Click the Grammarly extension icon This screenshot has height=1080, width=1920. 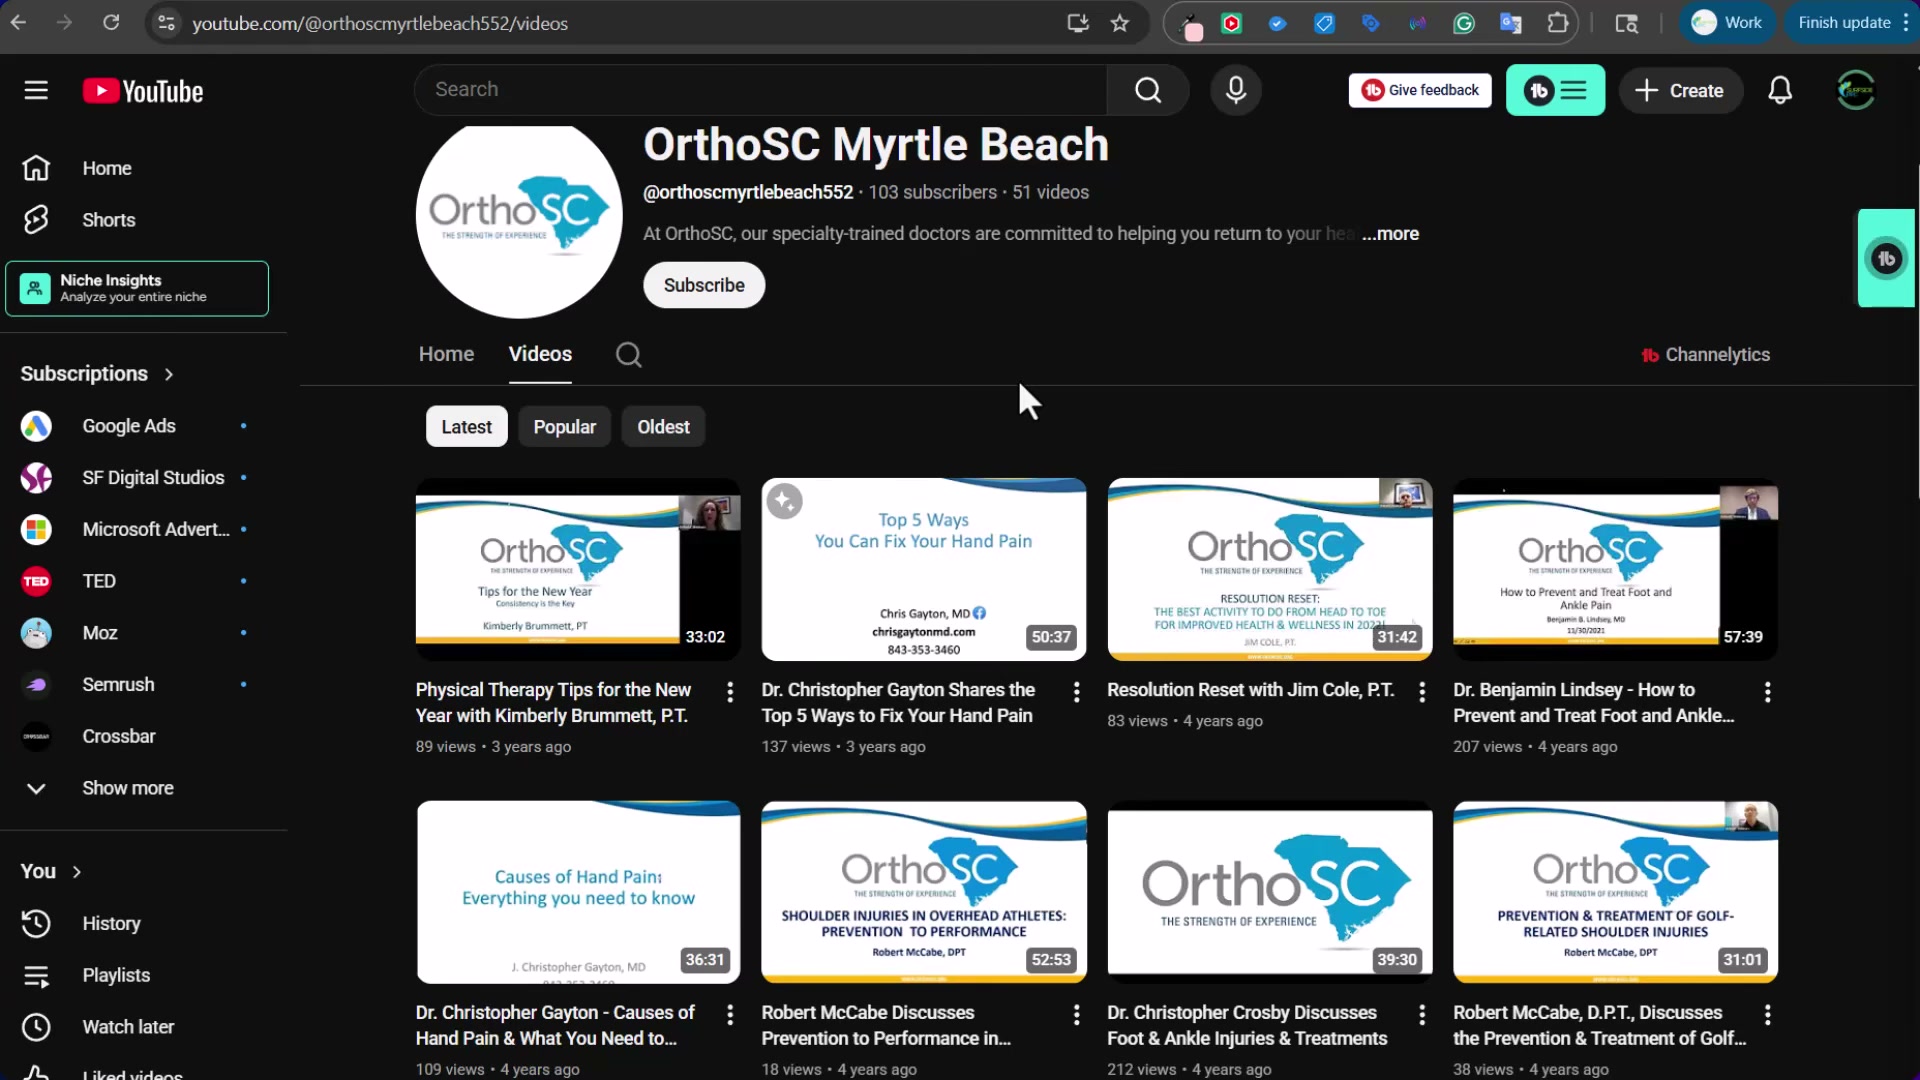1464,23
